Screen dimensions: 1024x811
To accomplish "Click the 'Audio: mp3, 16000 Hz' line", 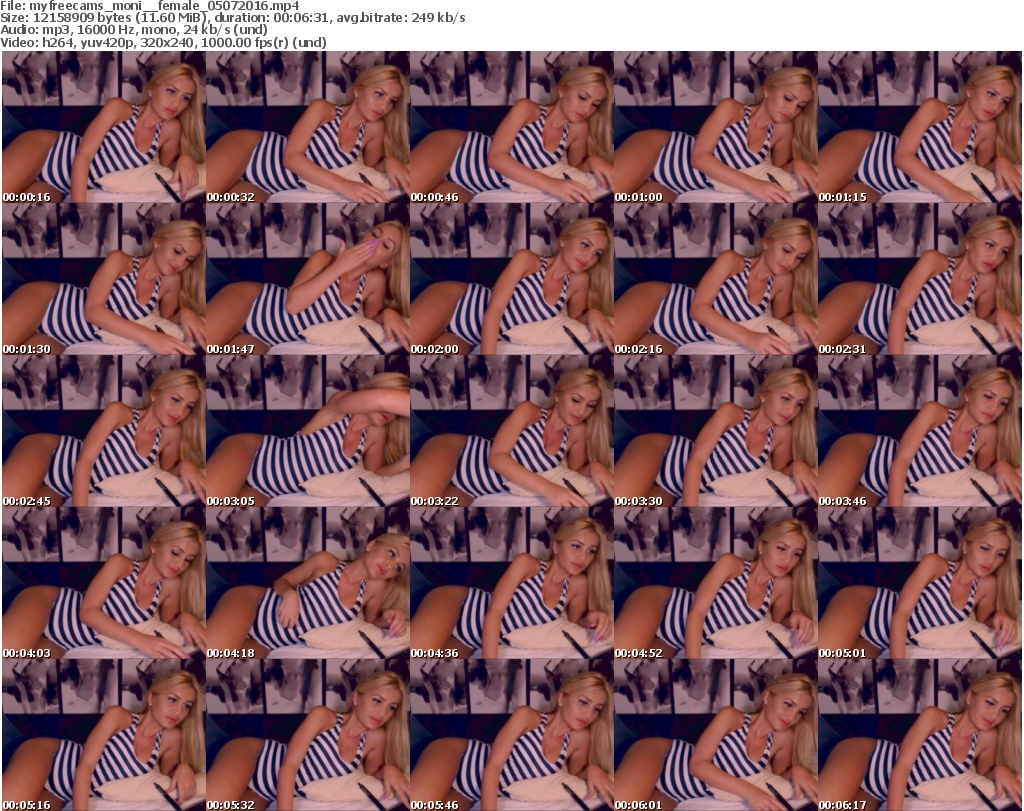I will coord(134,30).
